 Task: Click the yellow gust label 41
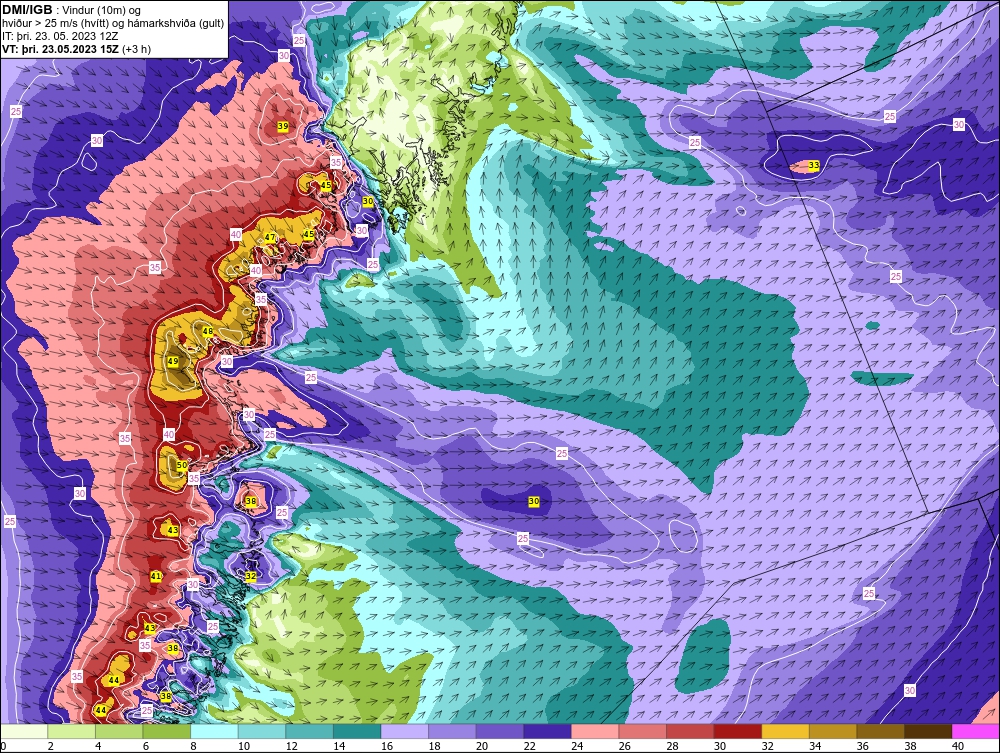click(x=156, y=576)
